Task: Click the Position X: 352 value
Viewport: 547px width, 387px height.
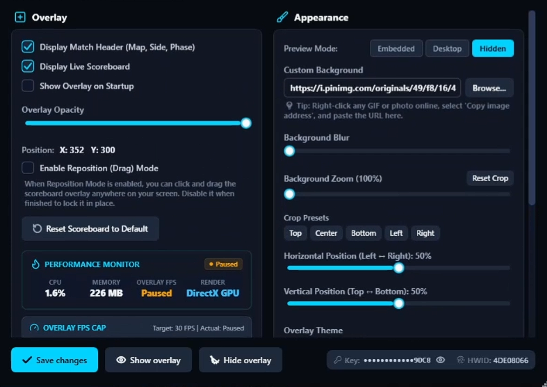Action: tap(72, 150)
